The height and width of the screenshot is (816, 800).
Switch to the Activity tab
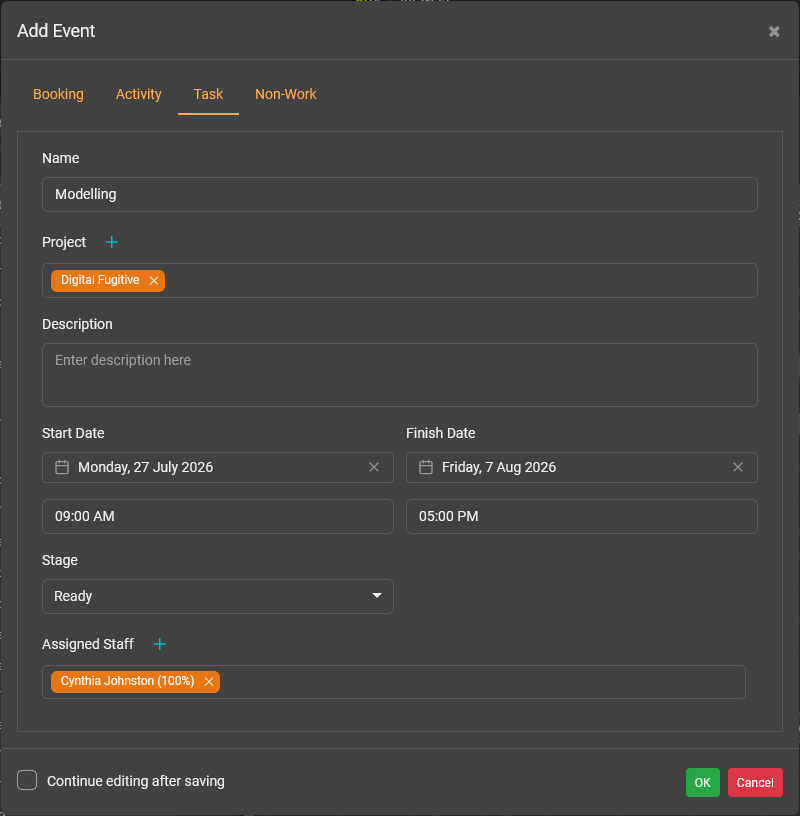138,94
